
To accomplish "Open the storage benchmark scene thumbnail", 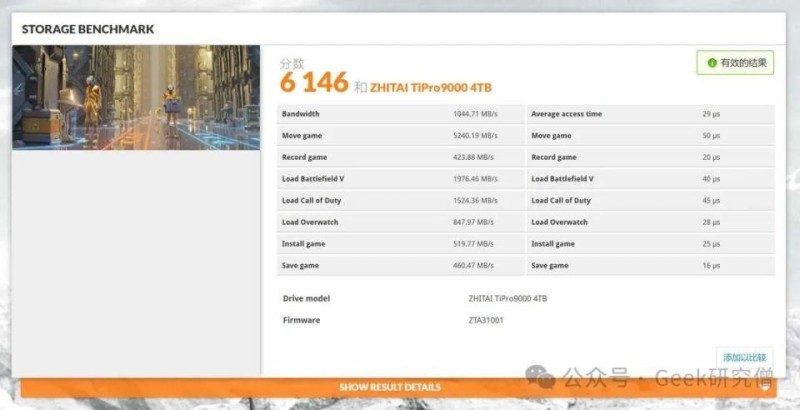I will (x=136, y=97).
